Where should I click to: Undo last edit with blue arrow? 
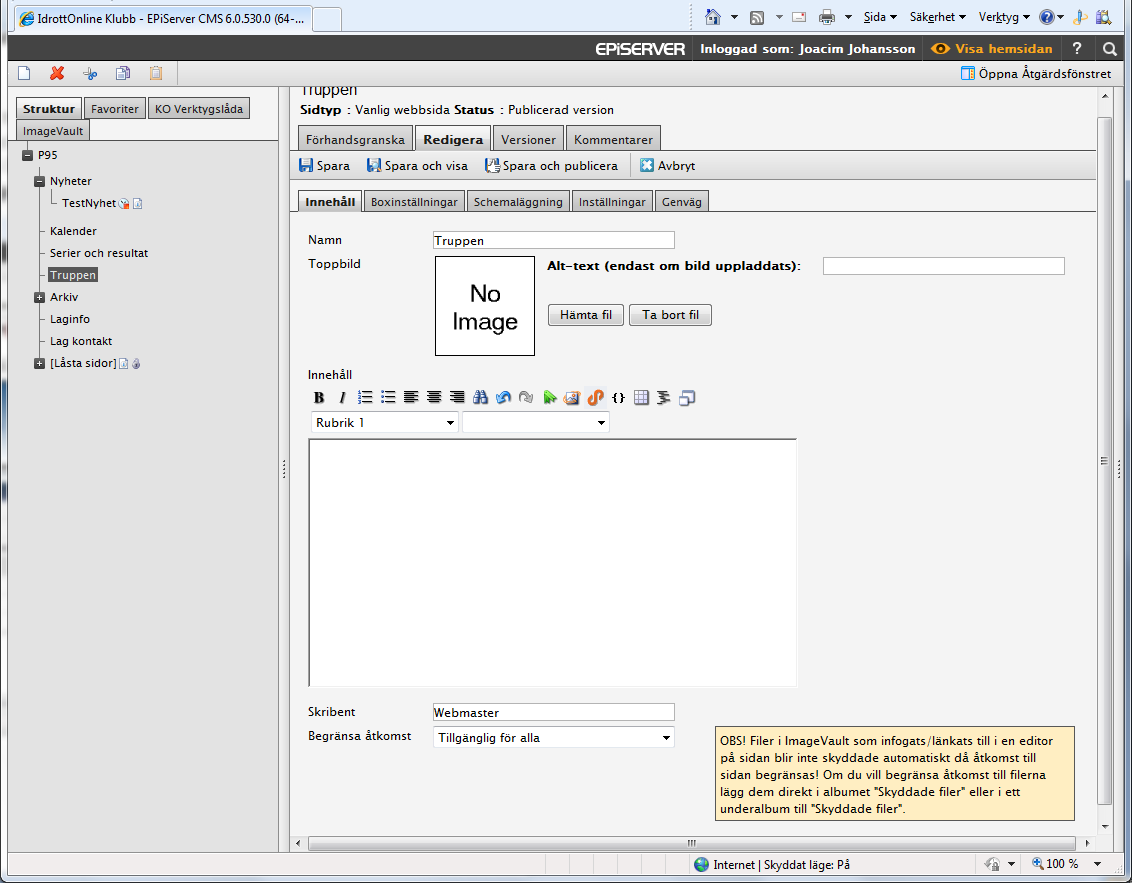click(x=503, y=397)
